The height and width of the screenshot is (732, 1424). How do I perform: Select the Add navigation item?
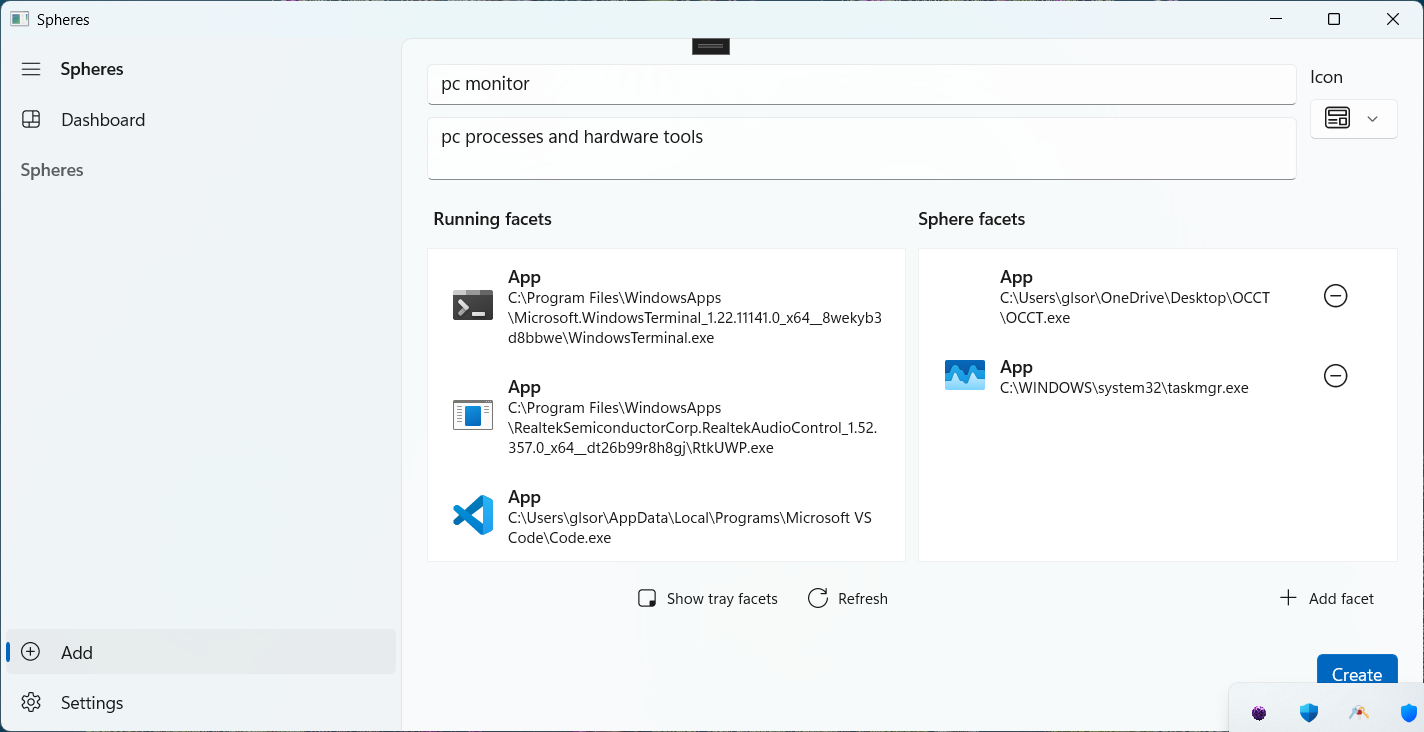click(x=200, y=652)
